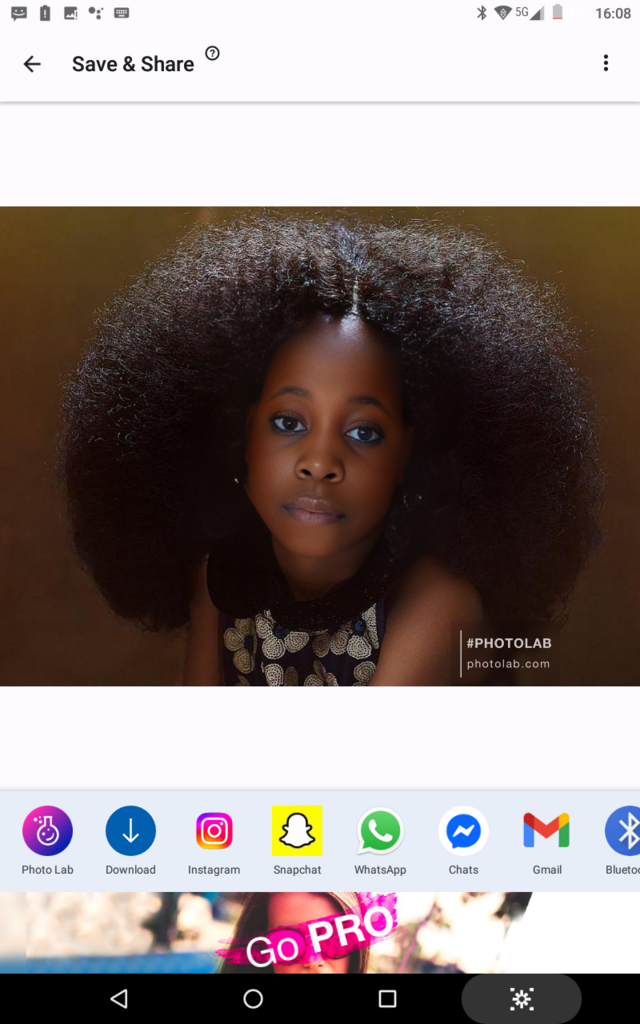Tap the photolab.com text on the photo
The image size is (640, 1024).
(508, 664)
